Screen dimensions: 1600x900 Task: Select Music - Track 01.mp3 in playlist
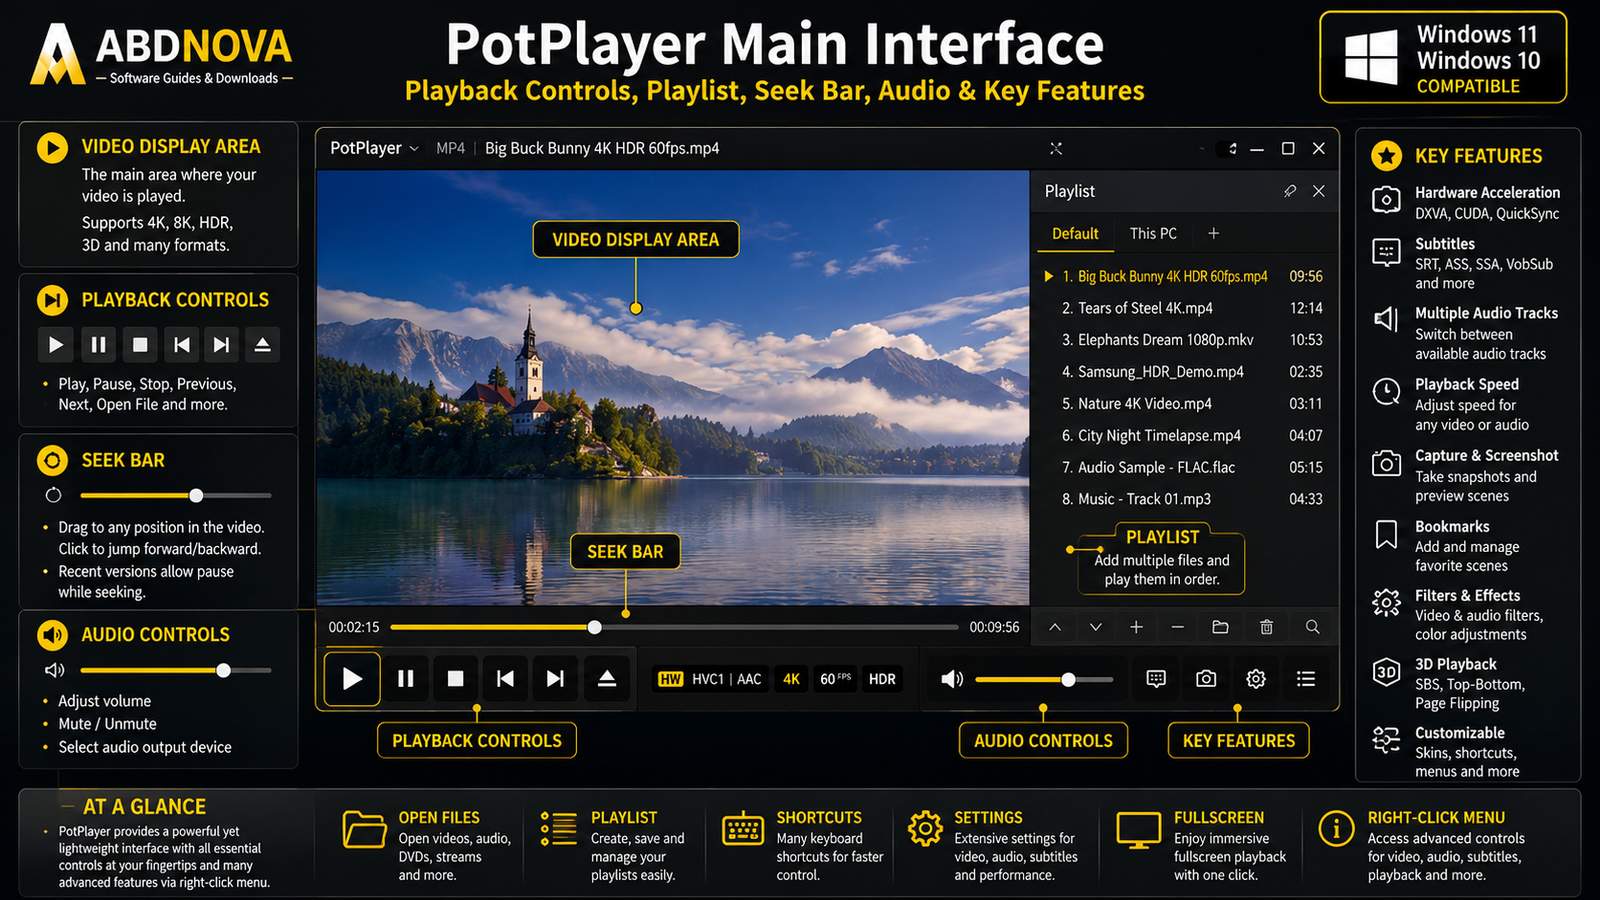tap(1183, 499)
